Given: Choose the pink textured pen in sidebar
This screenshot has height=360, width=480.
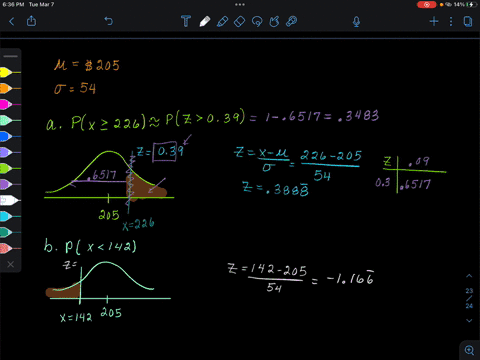Looking at the screenshot, I should point(10,248).
